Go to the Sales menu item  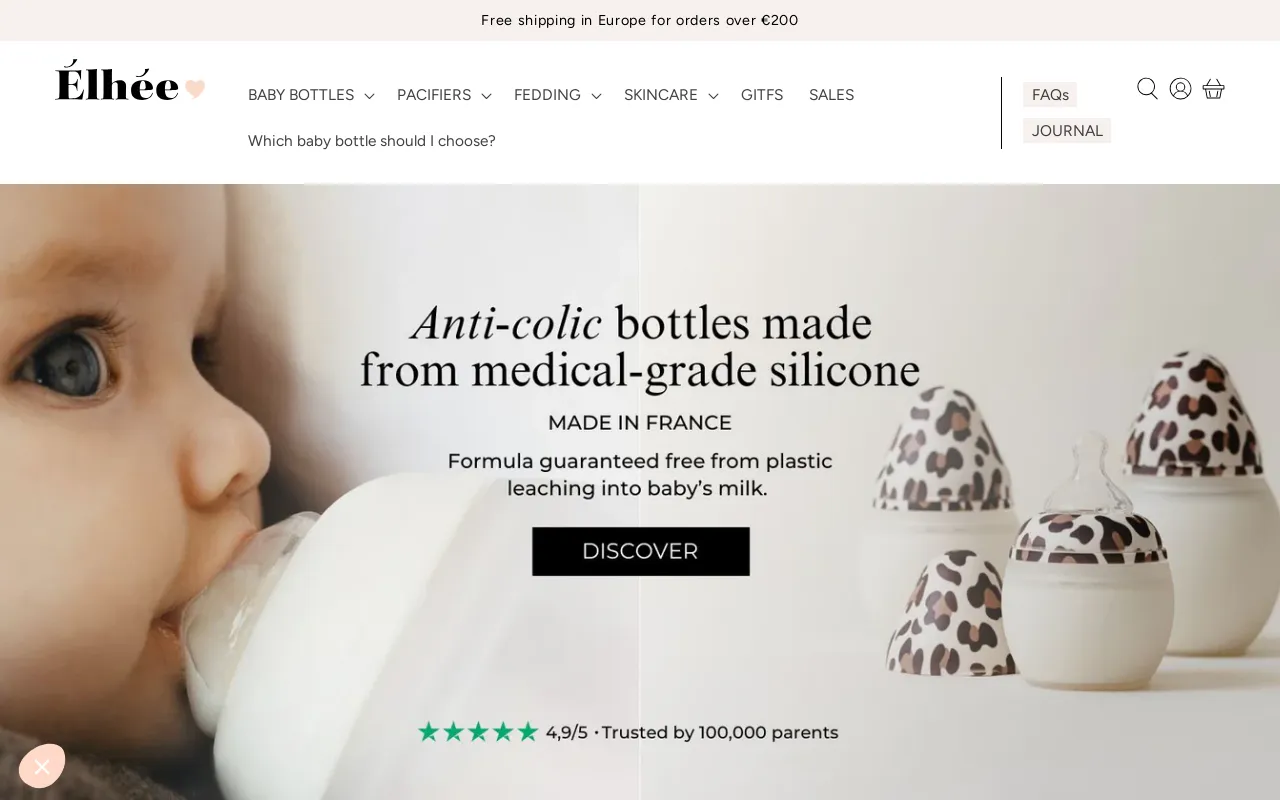831,95
